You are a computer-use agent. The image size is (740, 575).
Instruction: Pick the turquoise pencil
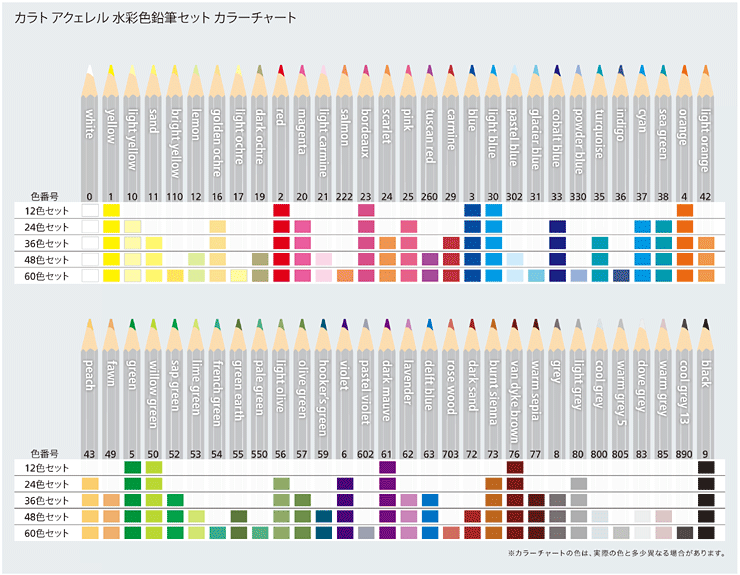click(600, 130)
